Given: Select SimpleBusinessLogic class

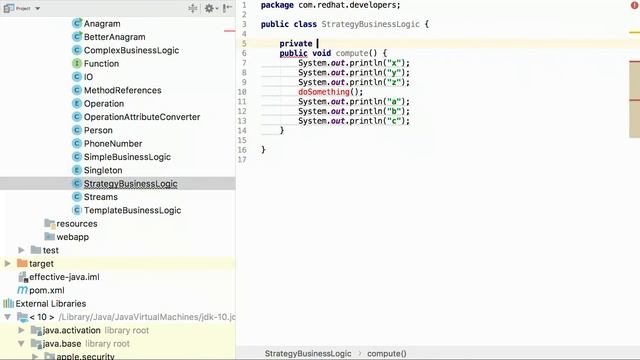Looking at the screenshot, I should [127, 157].
